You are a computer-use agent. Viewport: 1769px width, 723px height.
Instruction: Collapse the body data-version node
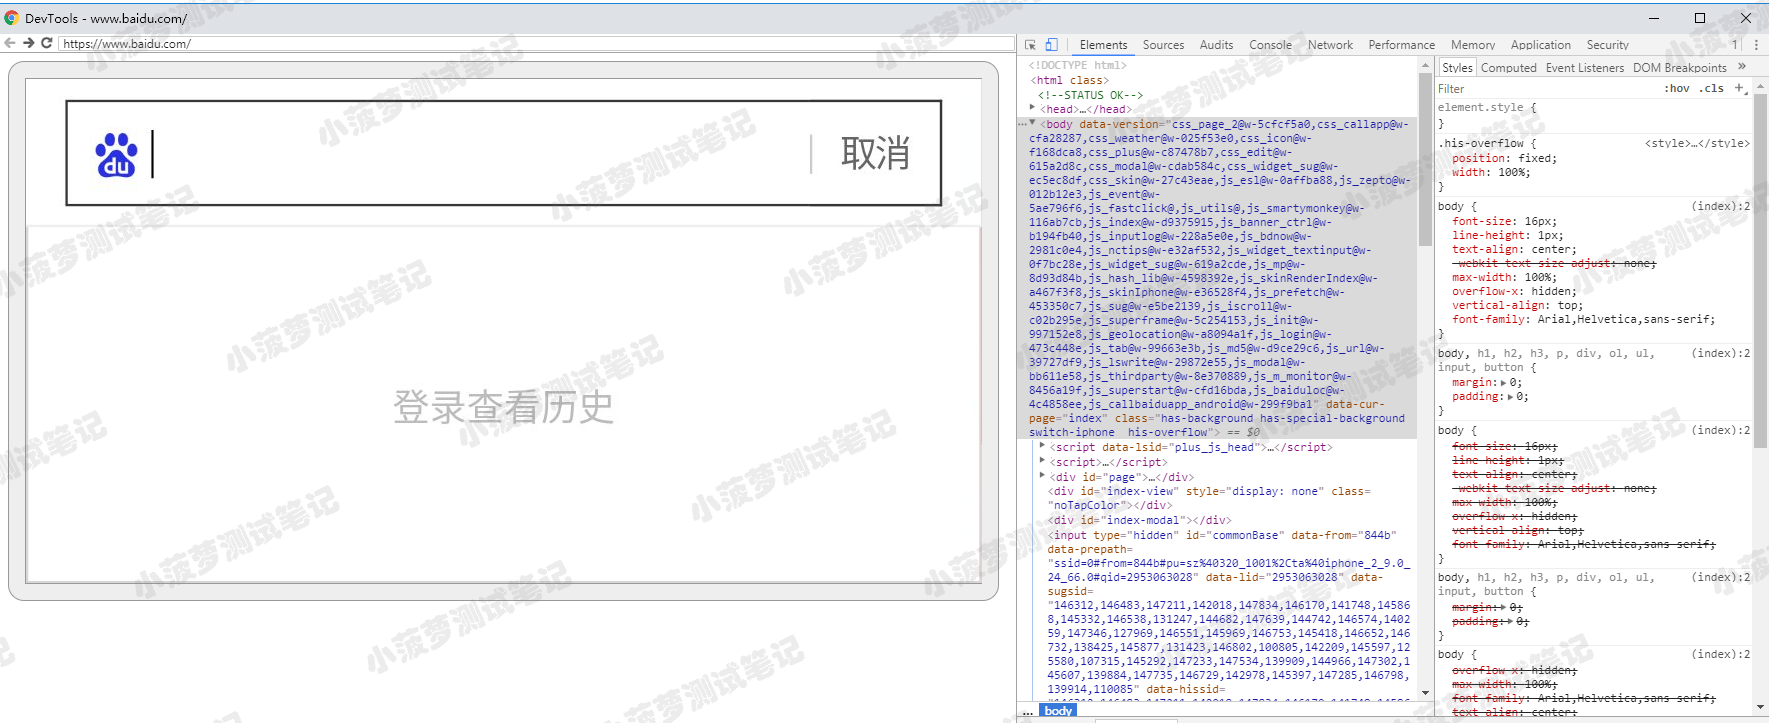coord(1033,123)
